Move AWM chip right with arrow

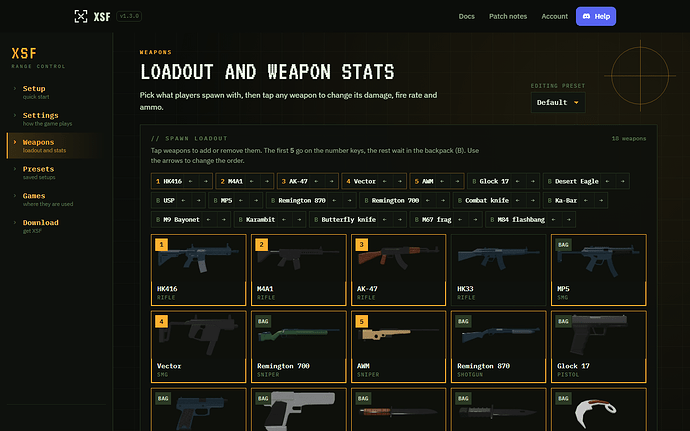(x=457, y=181)
